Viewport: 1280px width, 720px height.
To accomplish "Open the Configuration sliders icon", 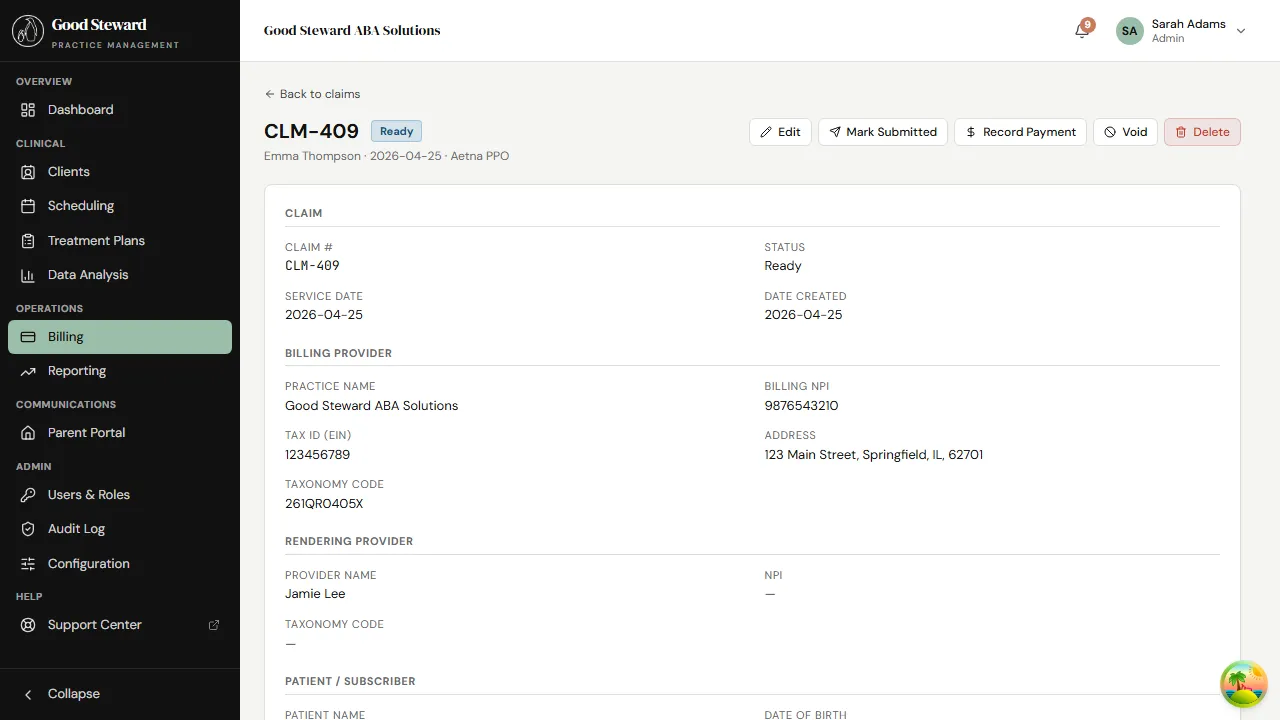I will click(29, 564).
